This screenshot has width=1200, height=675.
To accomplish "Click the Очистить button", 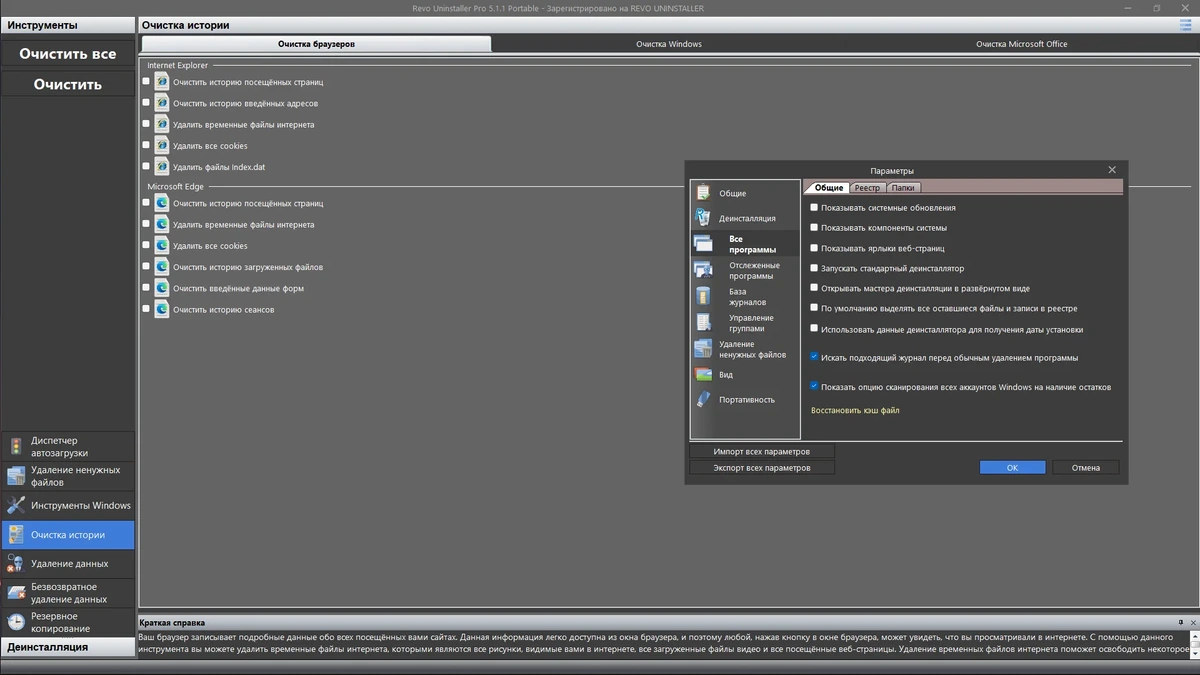I will pos(68,84).
